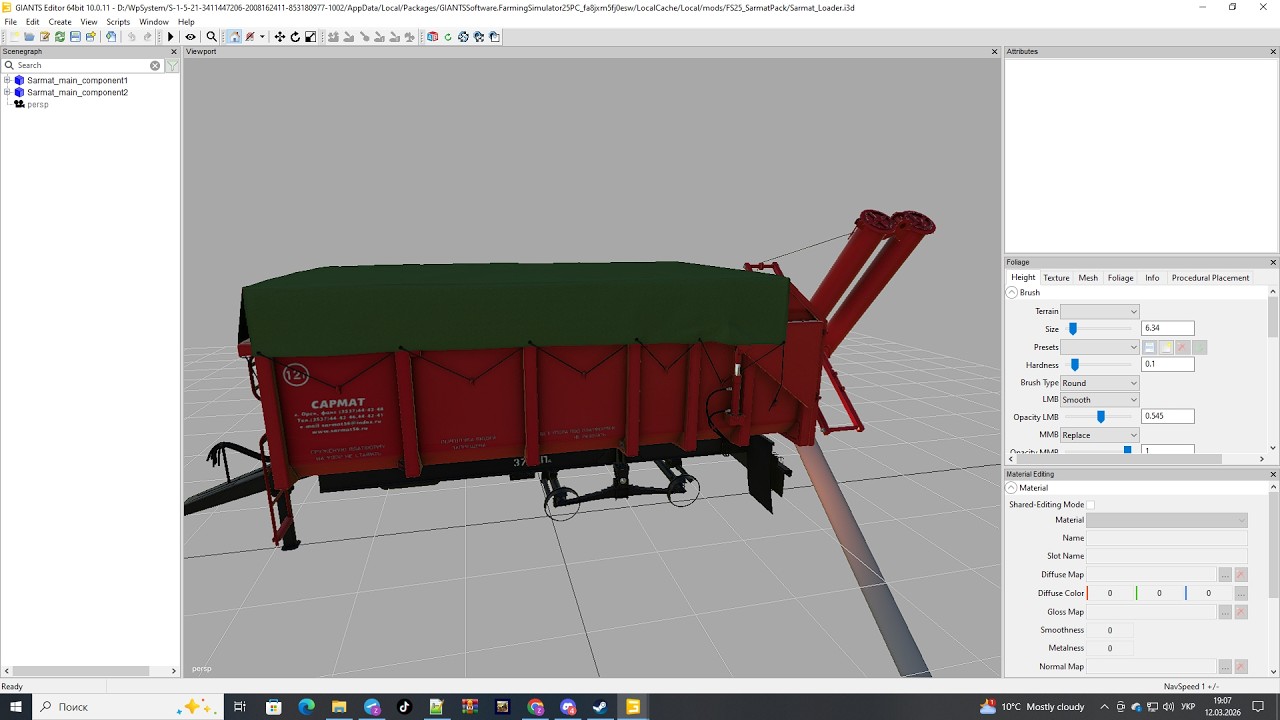
Task: Select Sarmat_main_component1 in the scenegraph
Action: pos(77,80)
